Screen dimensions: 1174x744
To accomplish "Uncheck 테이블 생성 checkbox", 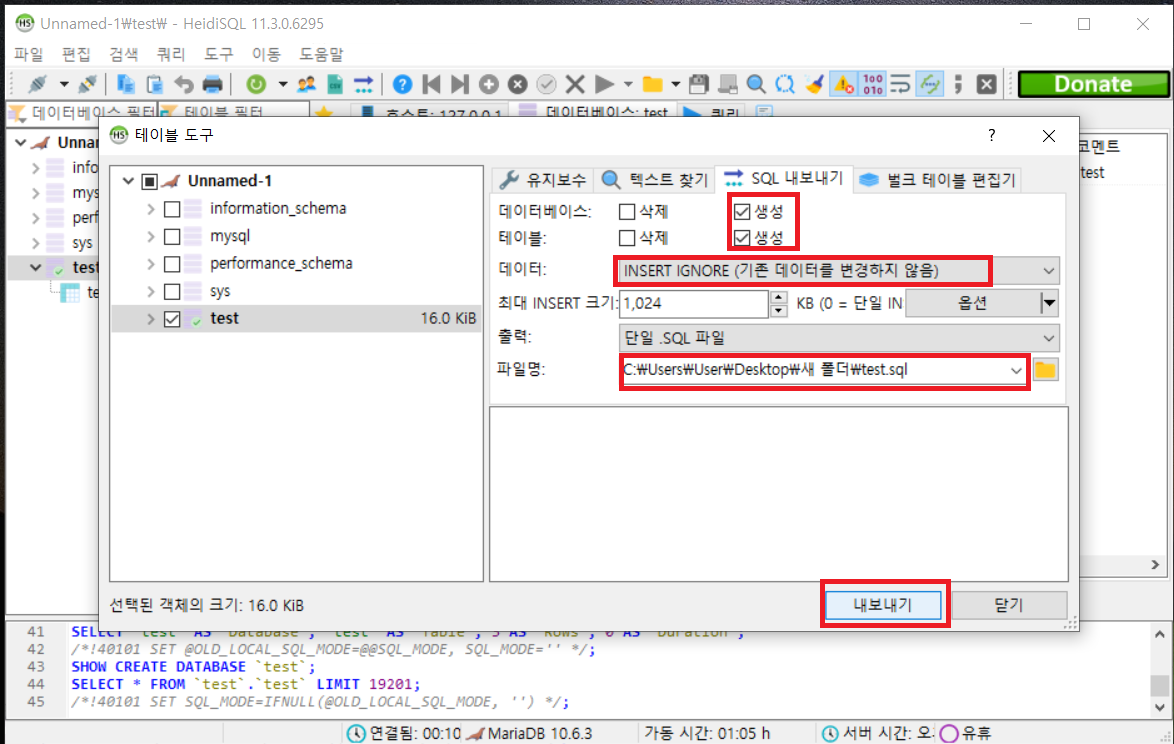I will [x=742, y=238].
